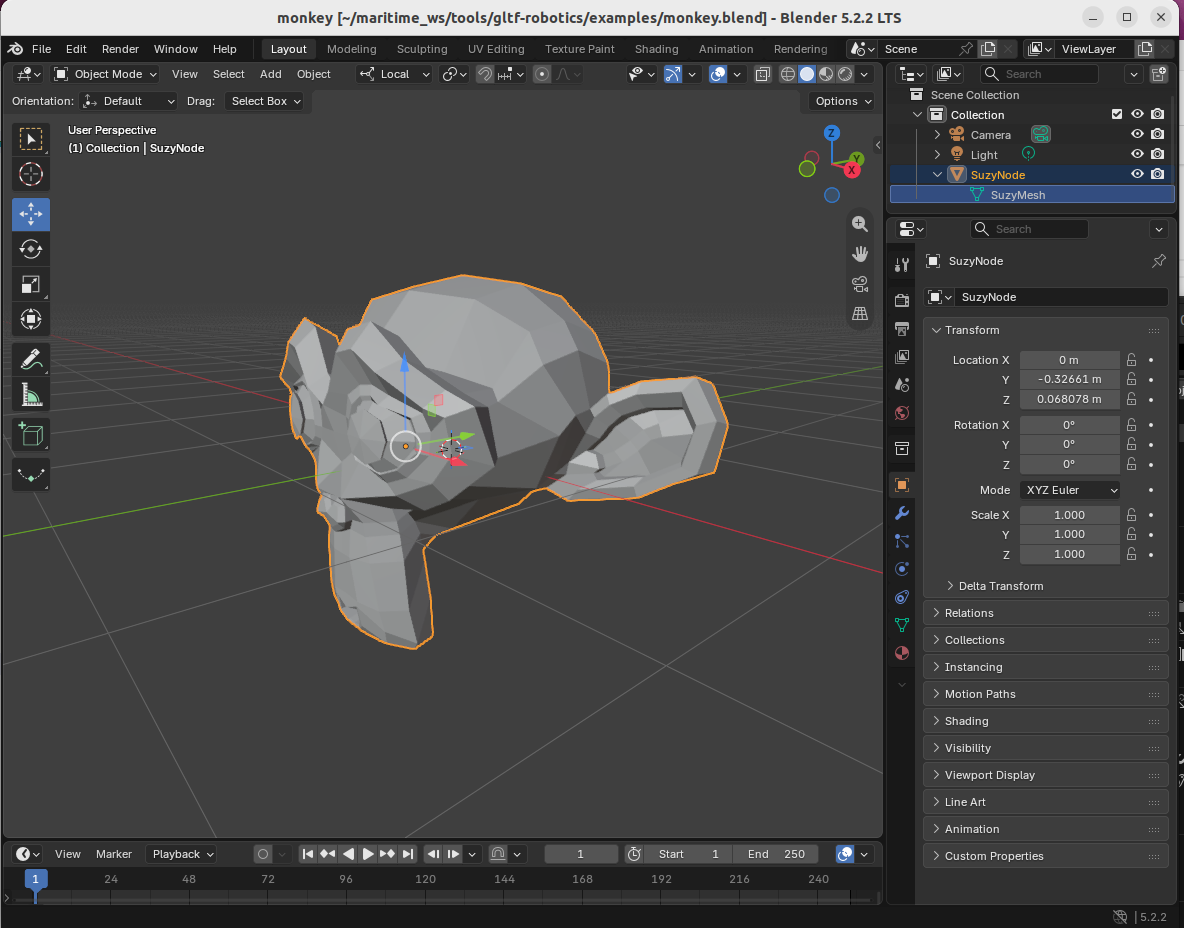The image size is (1184, 928).
Task: Open the timeline Marker menu
Action: click(114, 854)
